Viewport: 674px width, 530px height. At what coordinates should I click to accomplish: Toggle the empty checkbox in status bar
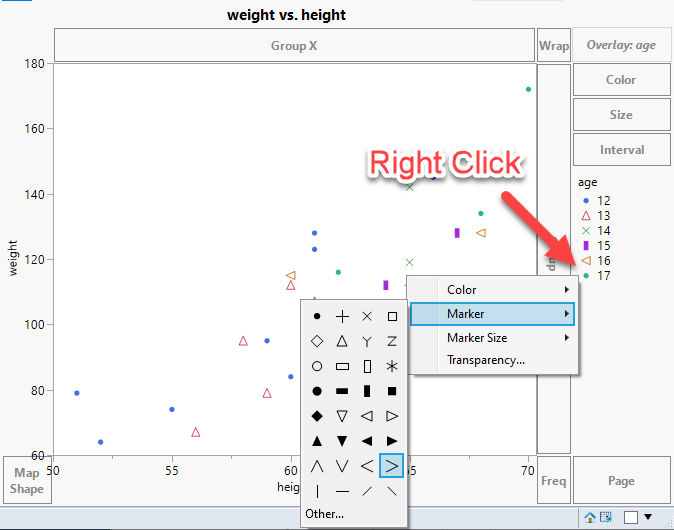click(631, 518)
